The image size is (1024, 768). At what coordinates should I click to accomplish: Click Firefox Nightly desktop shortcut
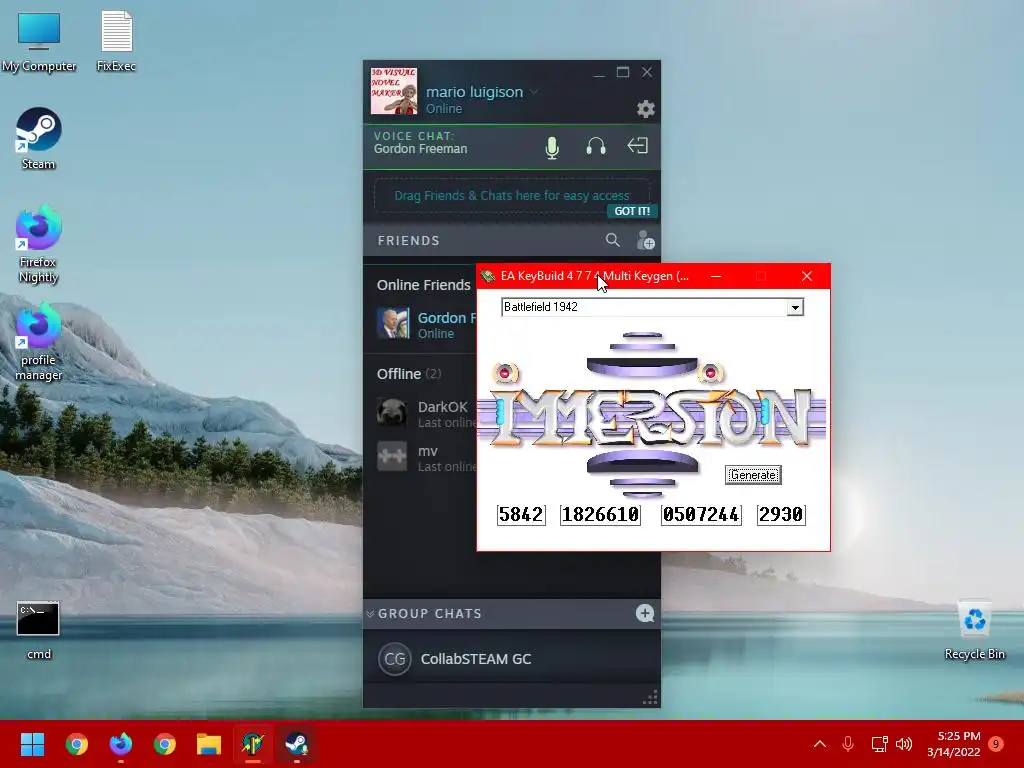(x=39, y=244)
